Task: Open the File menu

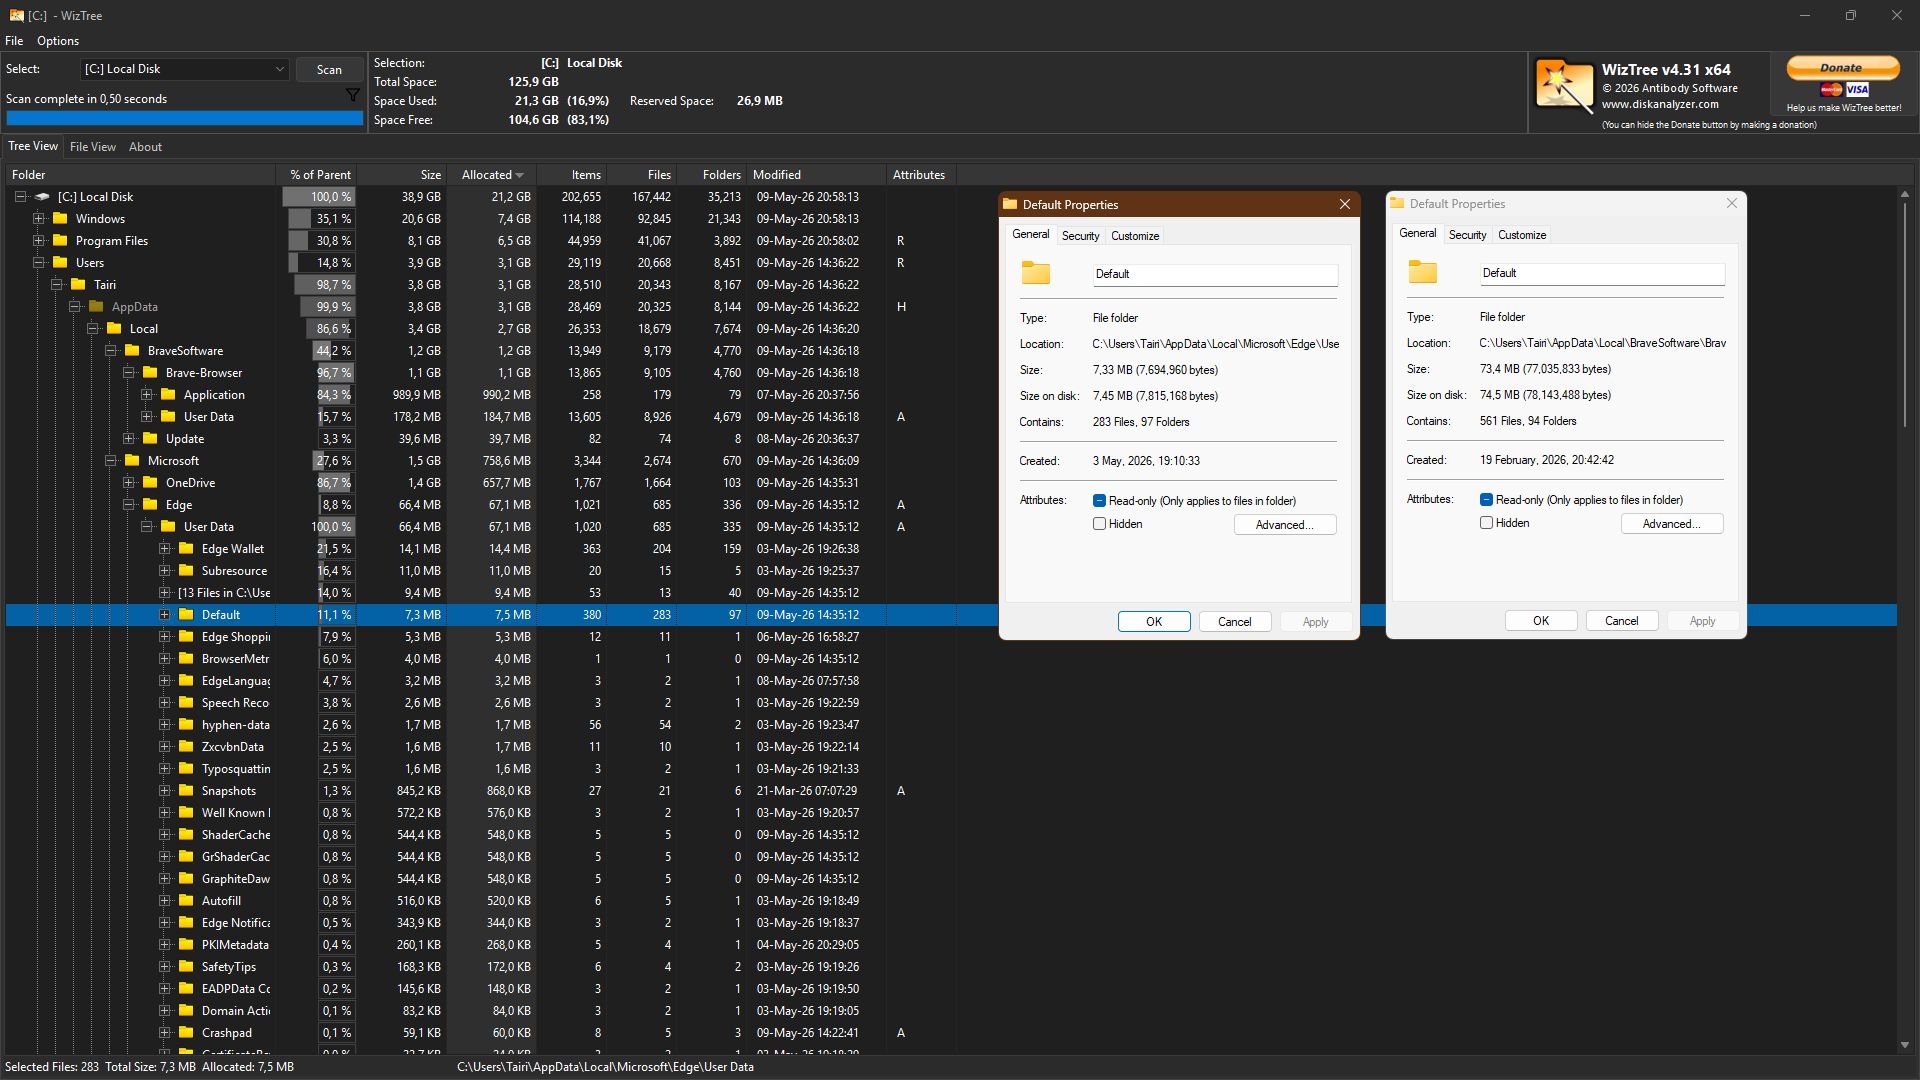Action: [14, 41]
